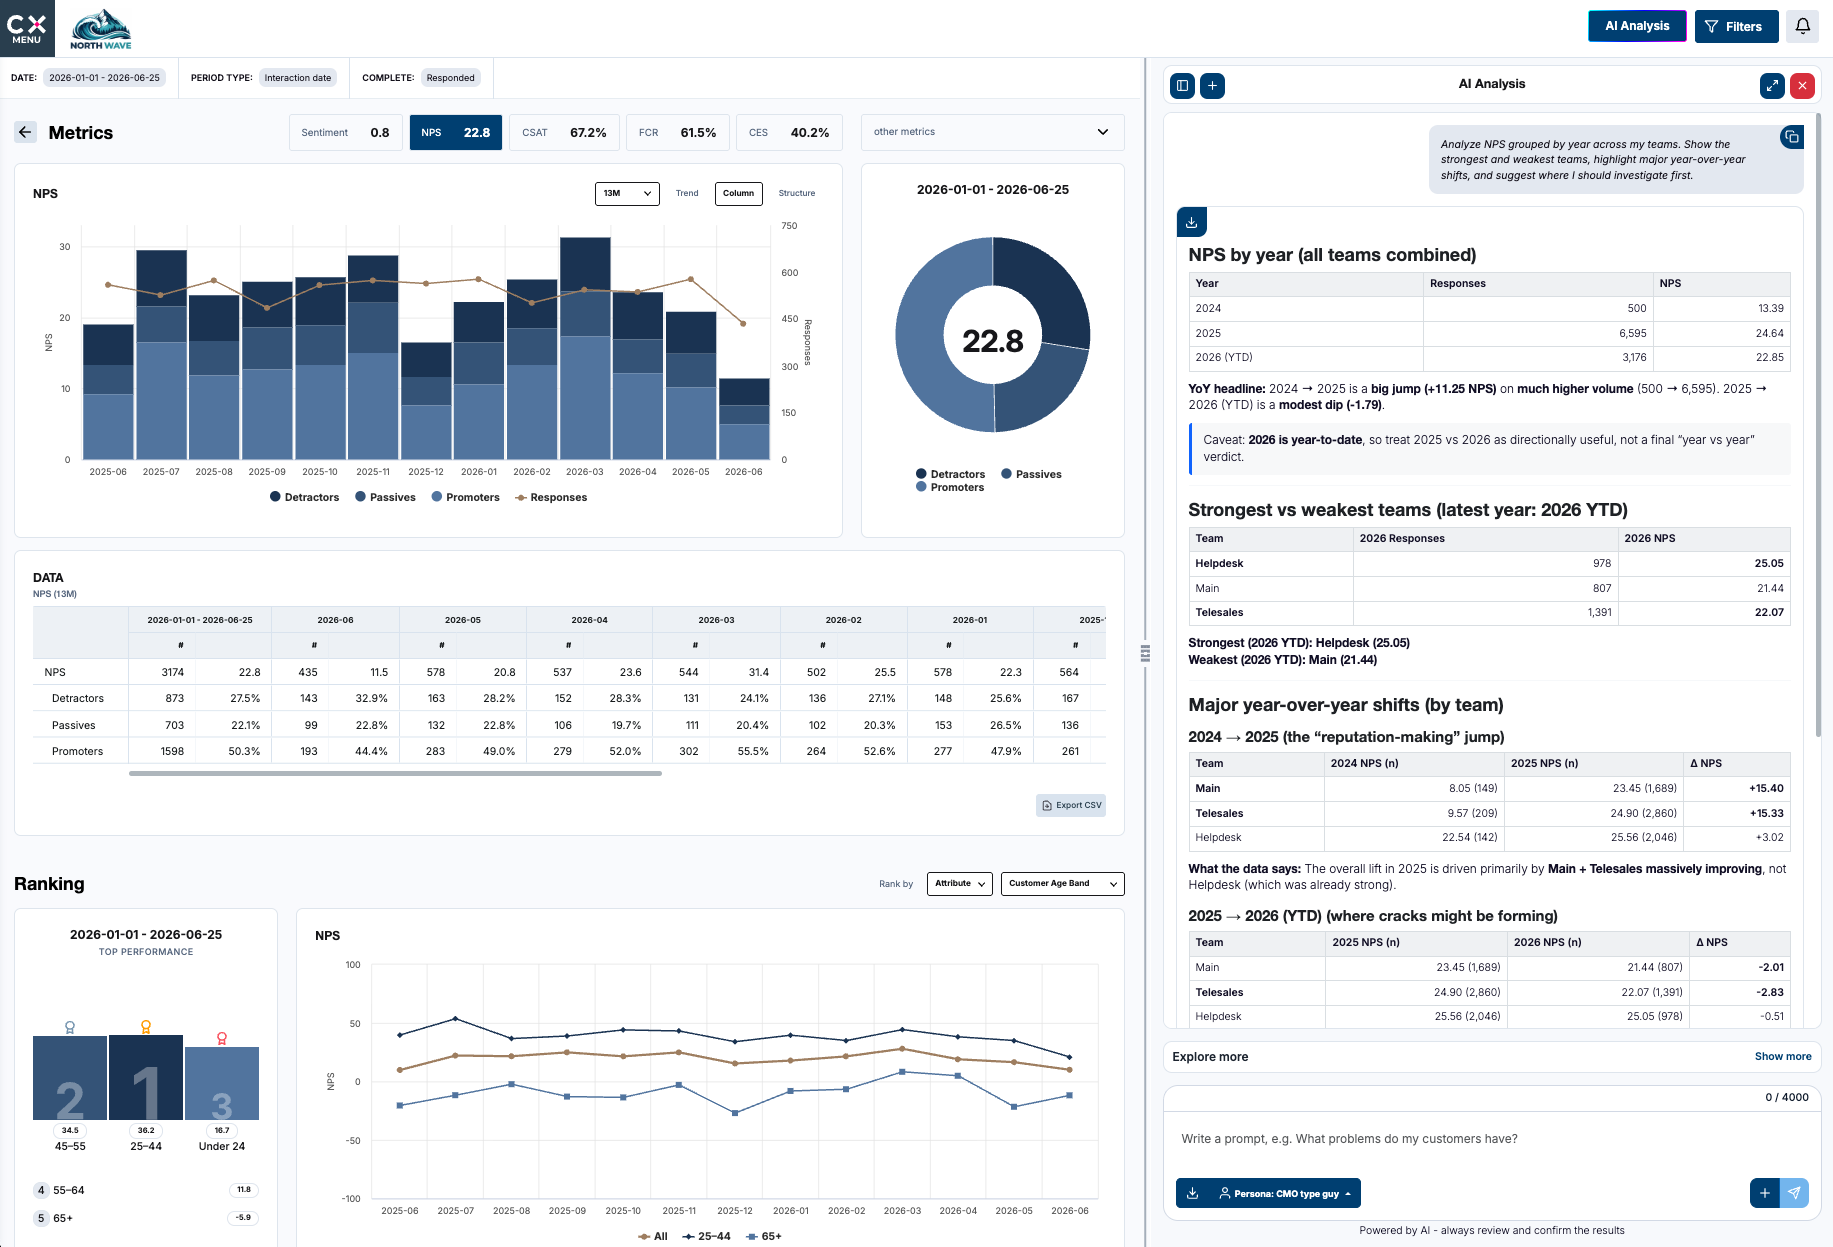Switch the chart to Structure view
The image size is (1833, 1247).
tap(797, 193)
